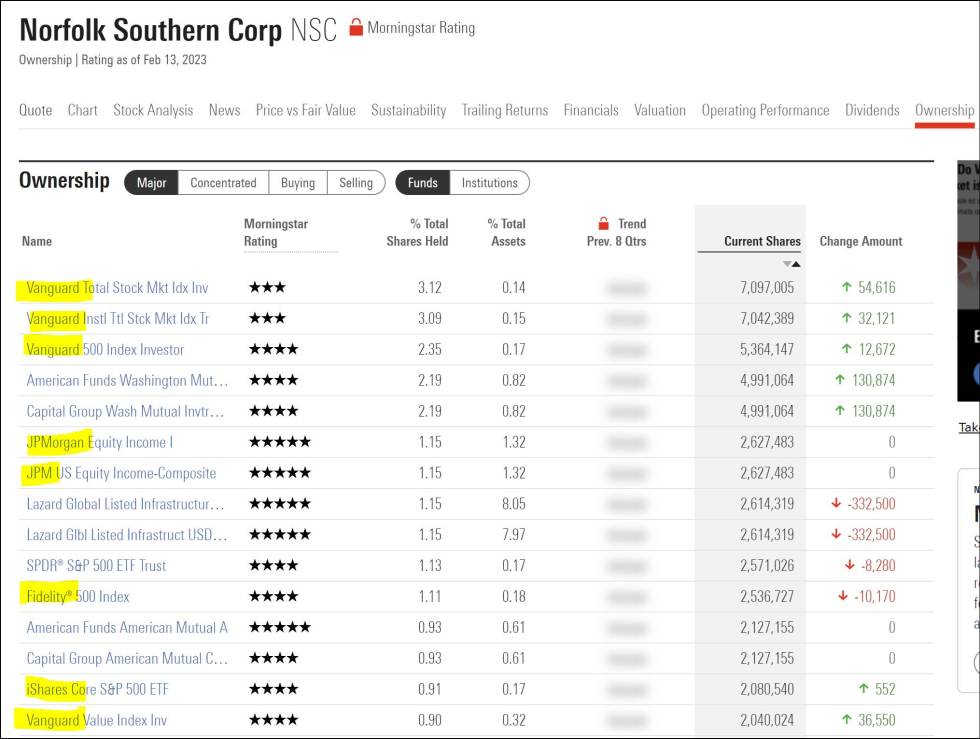The width and height of the screenshot is (980, 739).
Task: Open Vanguard Value Index Inv fund
Action: (x=96, y=720)
